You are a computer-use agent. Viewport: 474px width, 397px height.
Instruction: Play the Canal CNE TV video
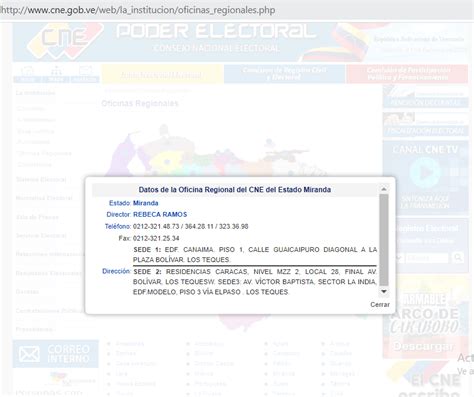tap(425, 172)
